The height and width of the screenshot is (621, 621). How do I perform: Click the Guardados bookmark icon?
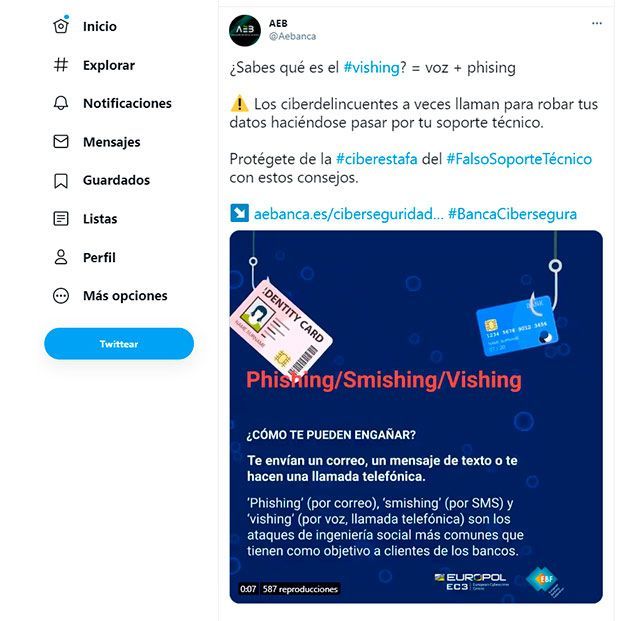61,180
